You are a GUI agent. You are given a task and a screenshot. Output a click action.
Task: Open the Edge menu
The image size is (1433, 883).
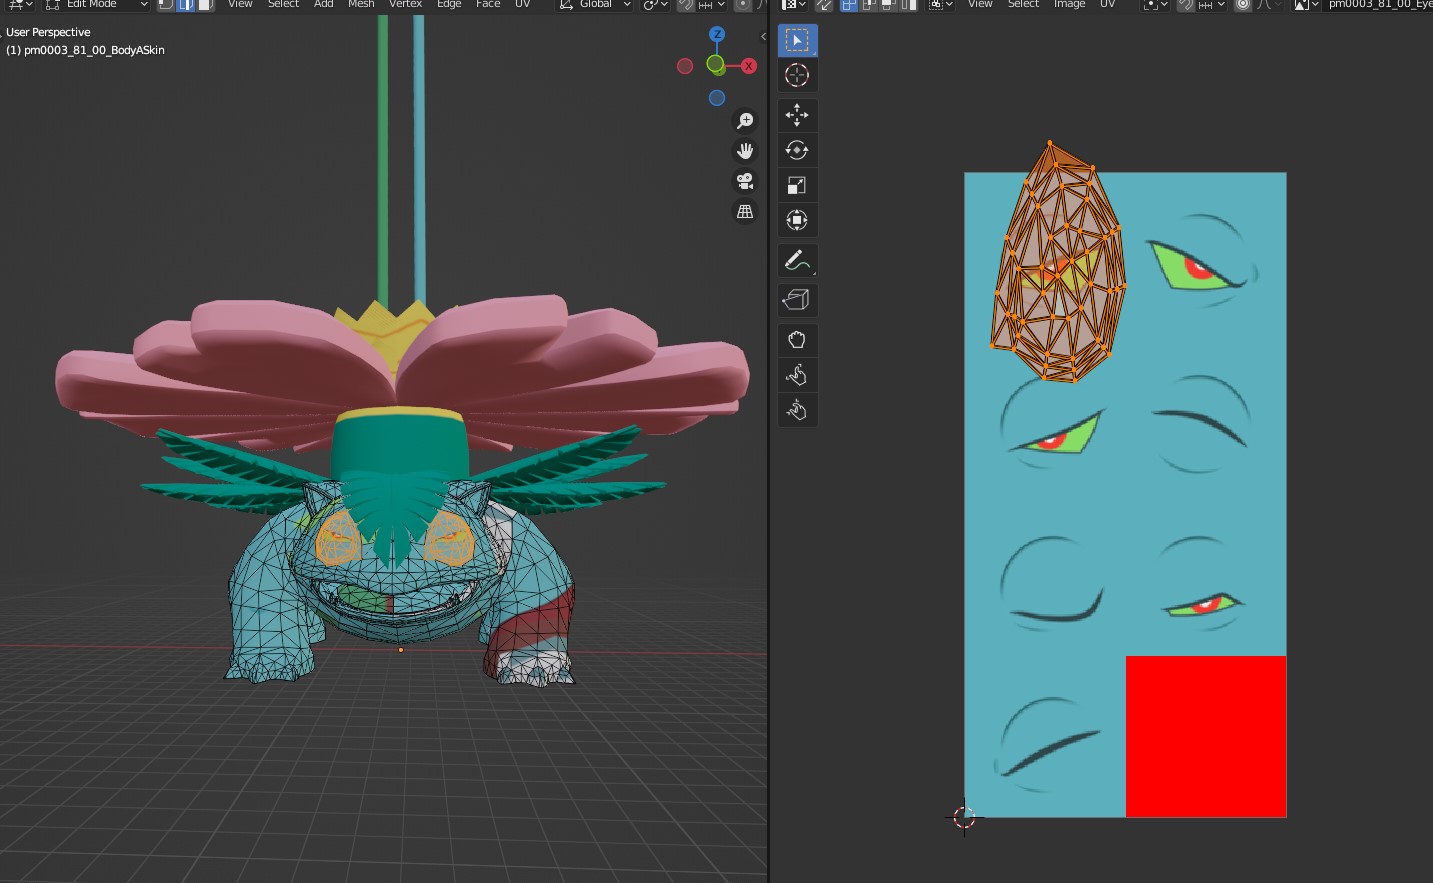[449, 4]
